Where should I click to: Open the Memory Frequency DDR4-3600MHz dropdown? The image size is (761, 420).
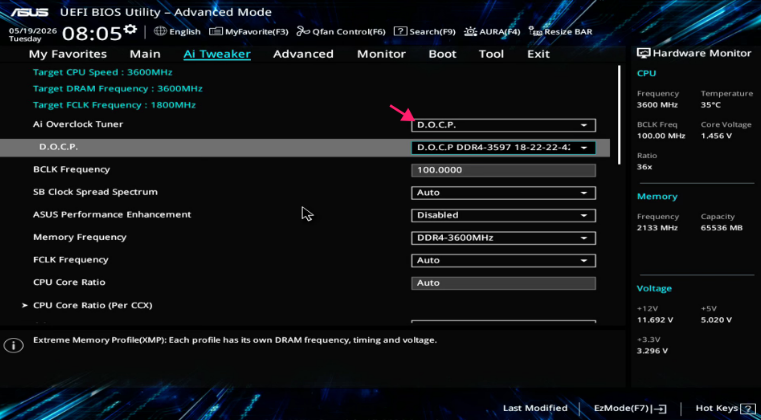pyautogui.click(x=503, y=238)
